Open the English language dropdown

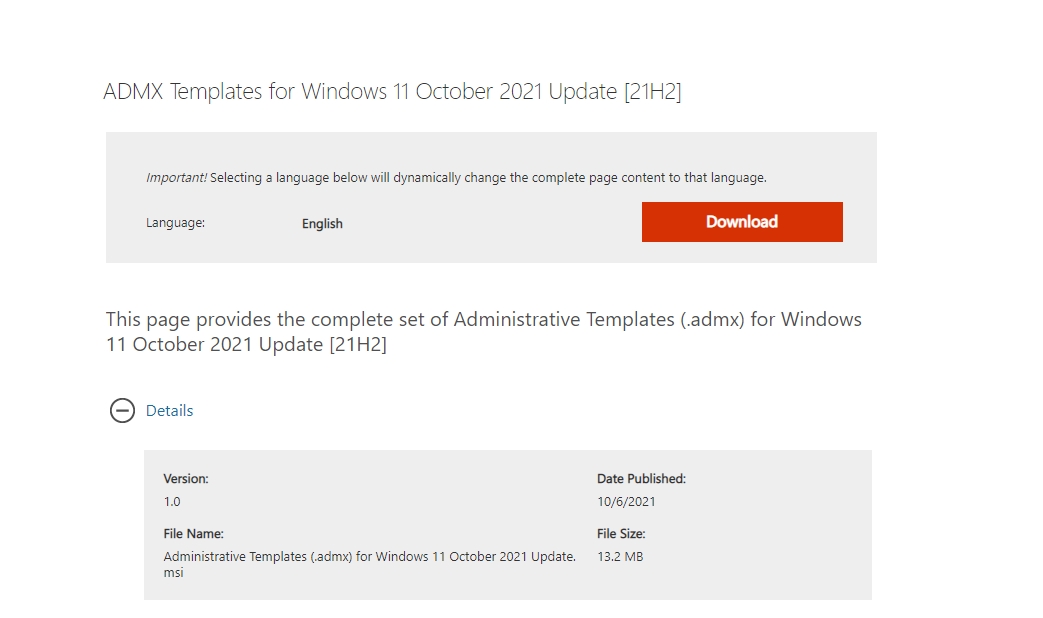(322, 224)
